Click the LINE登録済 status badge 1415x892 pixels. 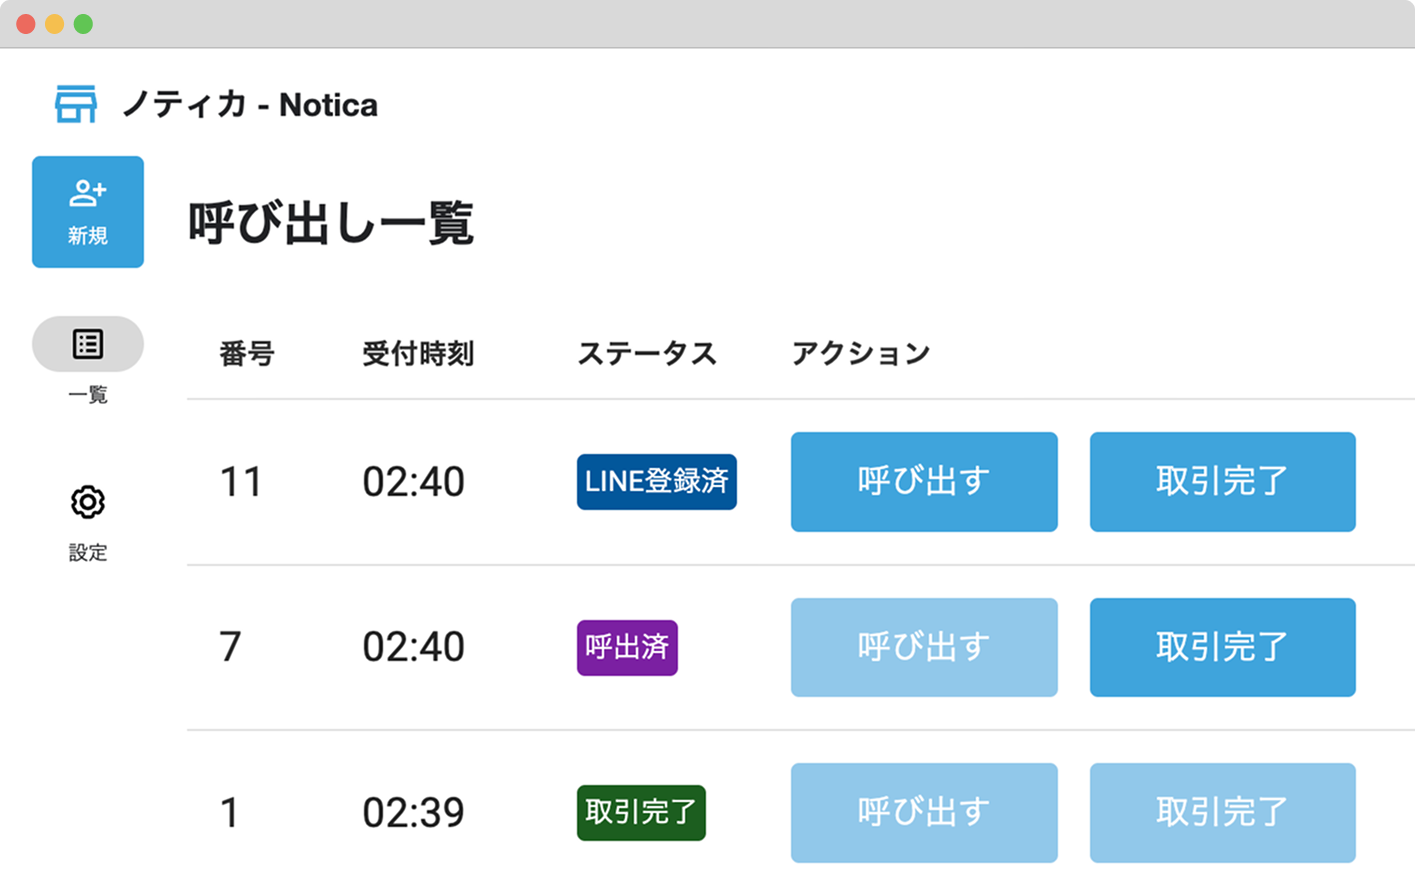click(x=656, y=481)
